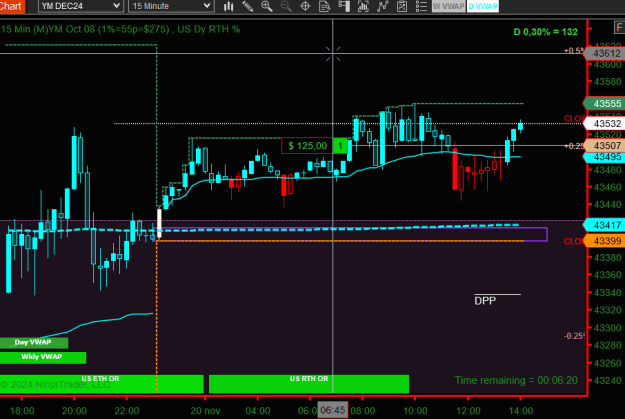Screen dimensions: 625x419
Task: Click the orange 43399 price marker
Action: click(605, 241)
